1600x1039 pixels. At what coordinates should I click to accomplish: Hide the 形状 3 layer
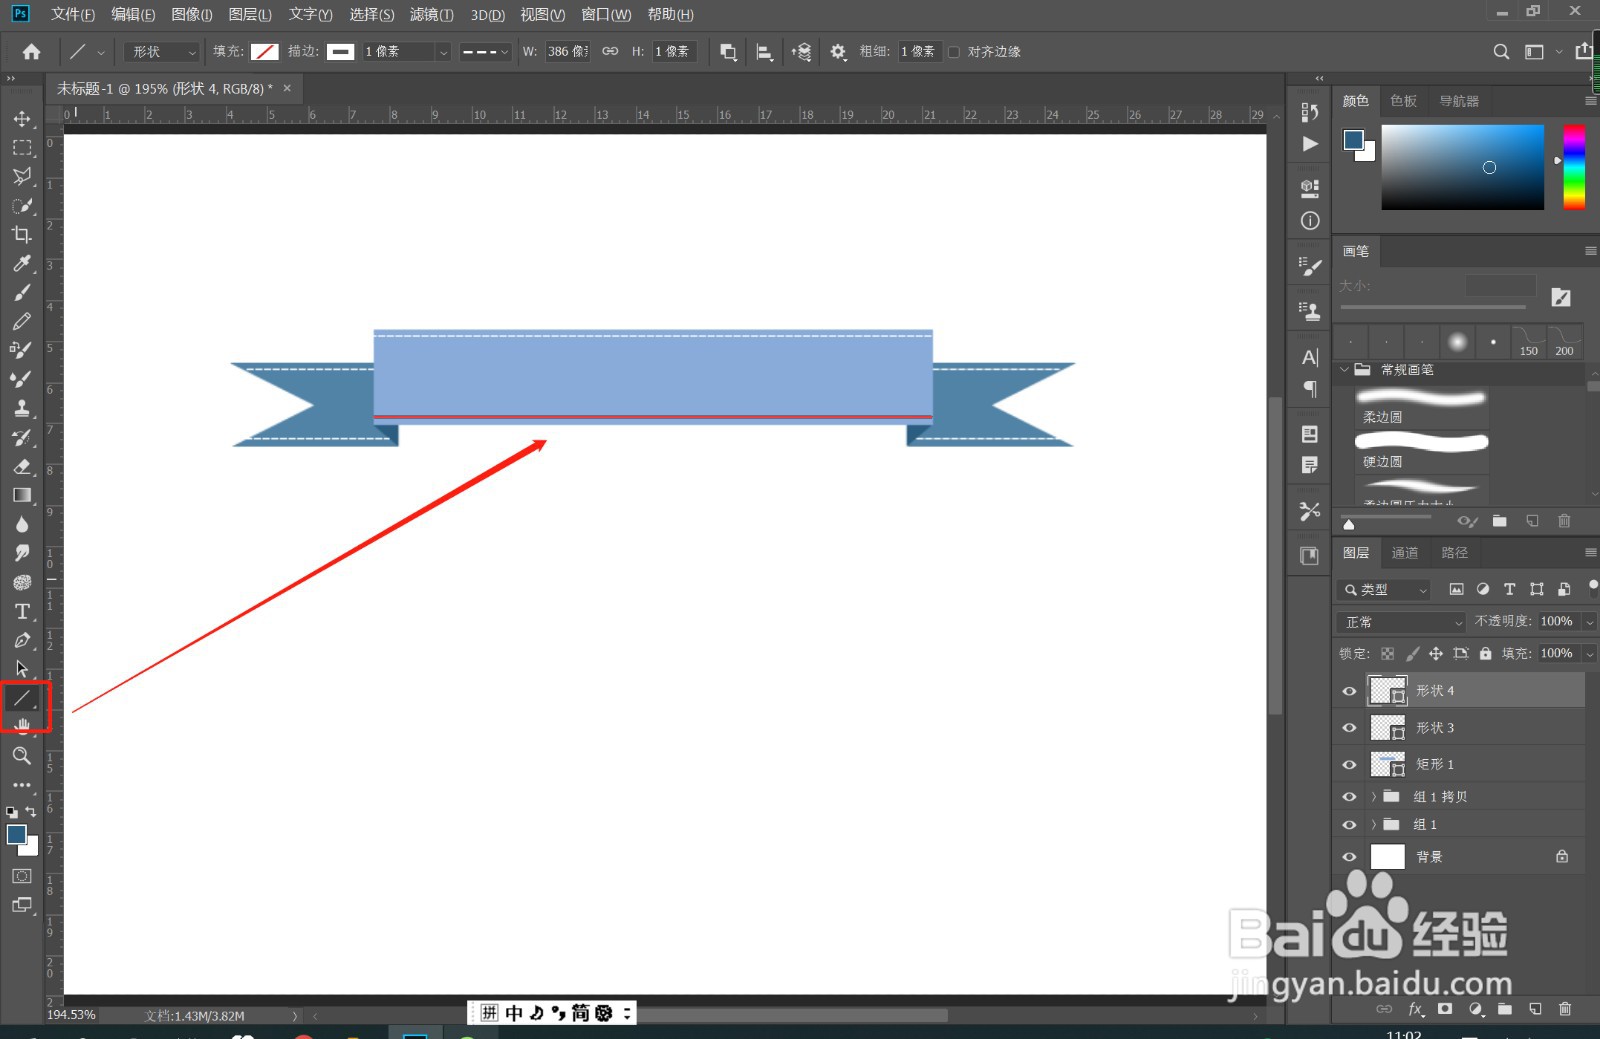1349,728
